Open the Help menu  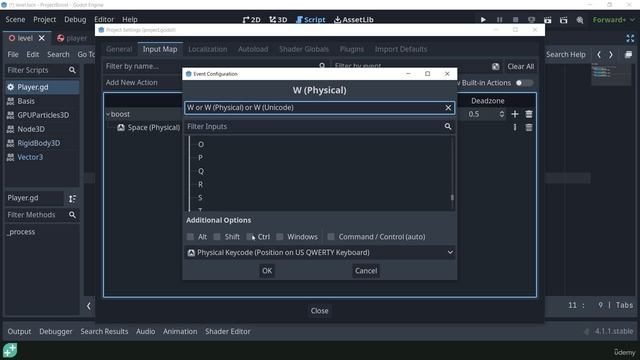pos(130,19)
